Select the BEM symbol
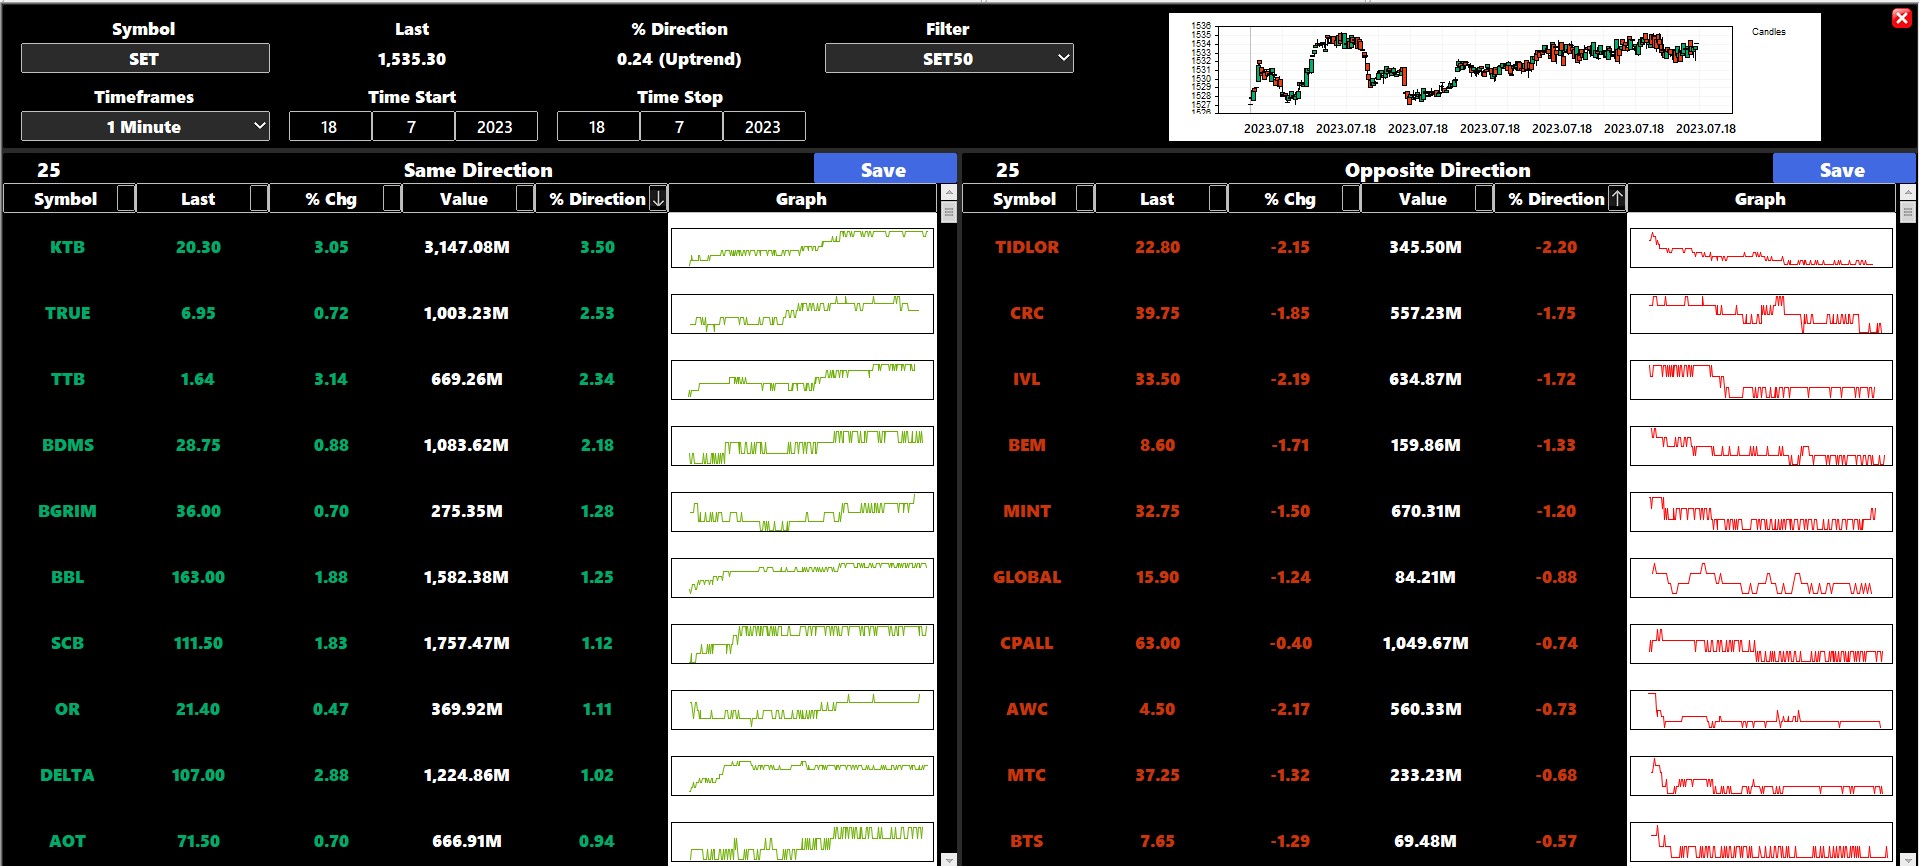 tap(1027, 445)
